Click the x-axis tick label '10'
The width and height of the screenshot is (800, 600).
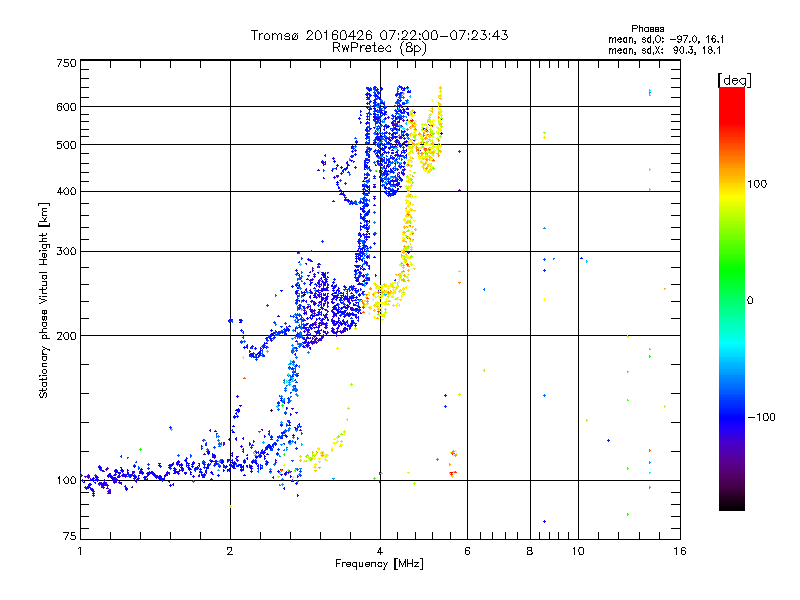click(x=578, y=551)
